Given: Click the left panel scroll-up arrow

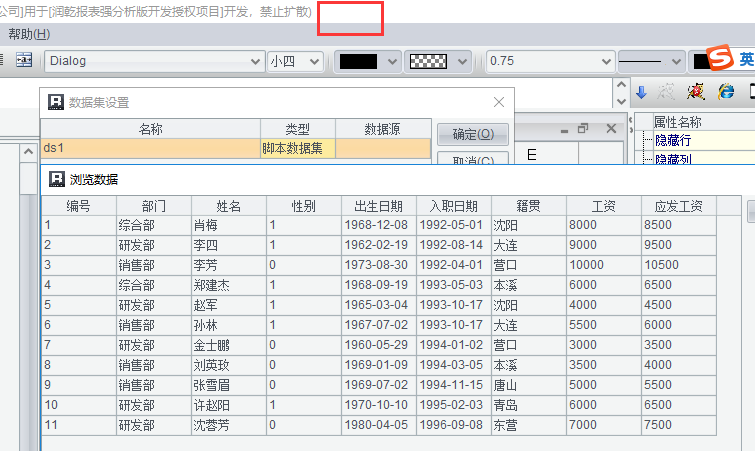Looking at the screenshot, I should [28, 152].
